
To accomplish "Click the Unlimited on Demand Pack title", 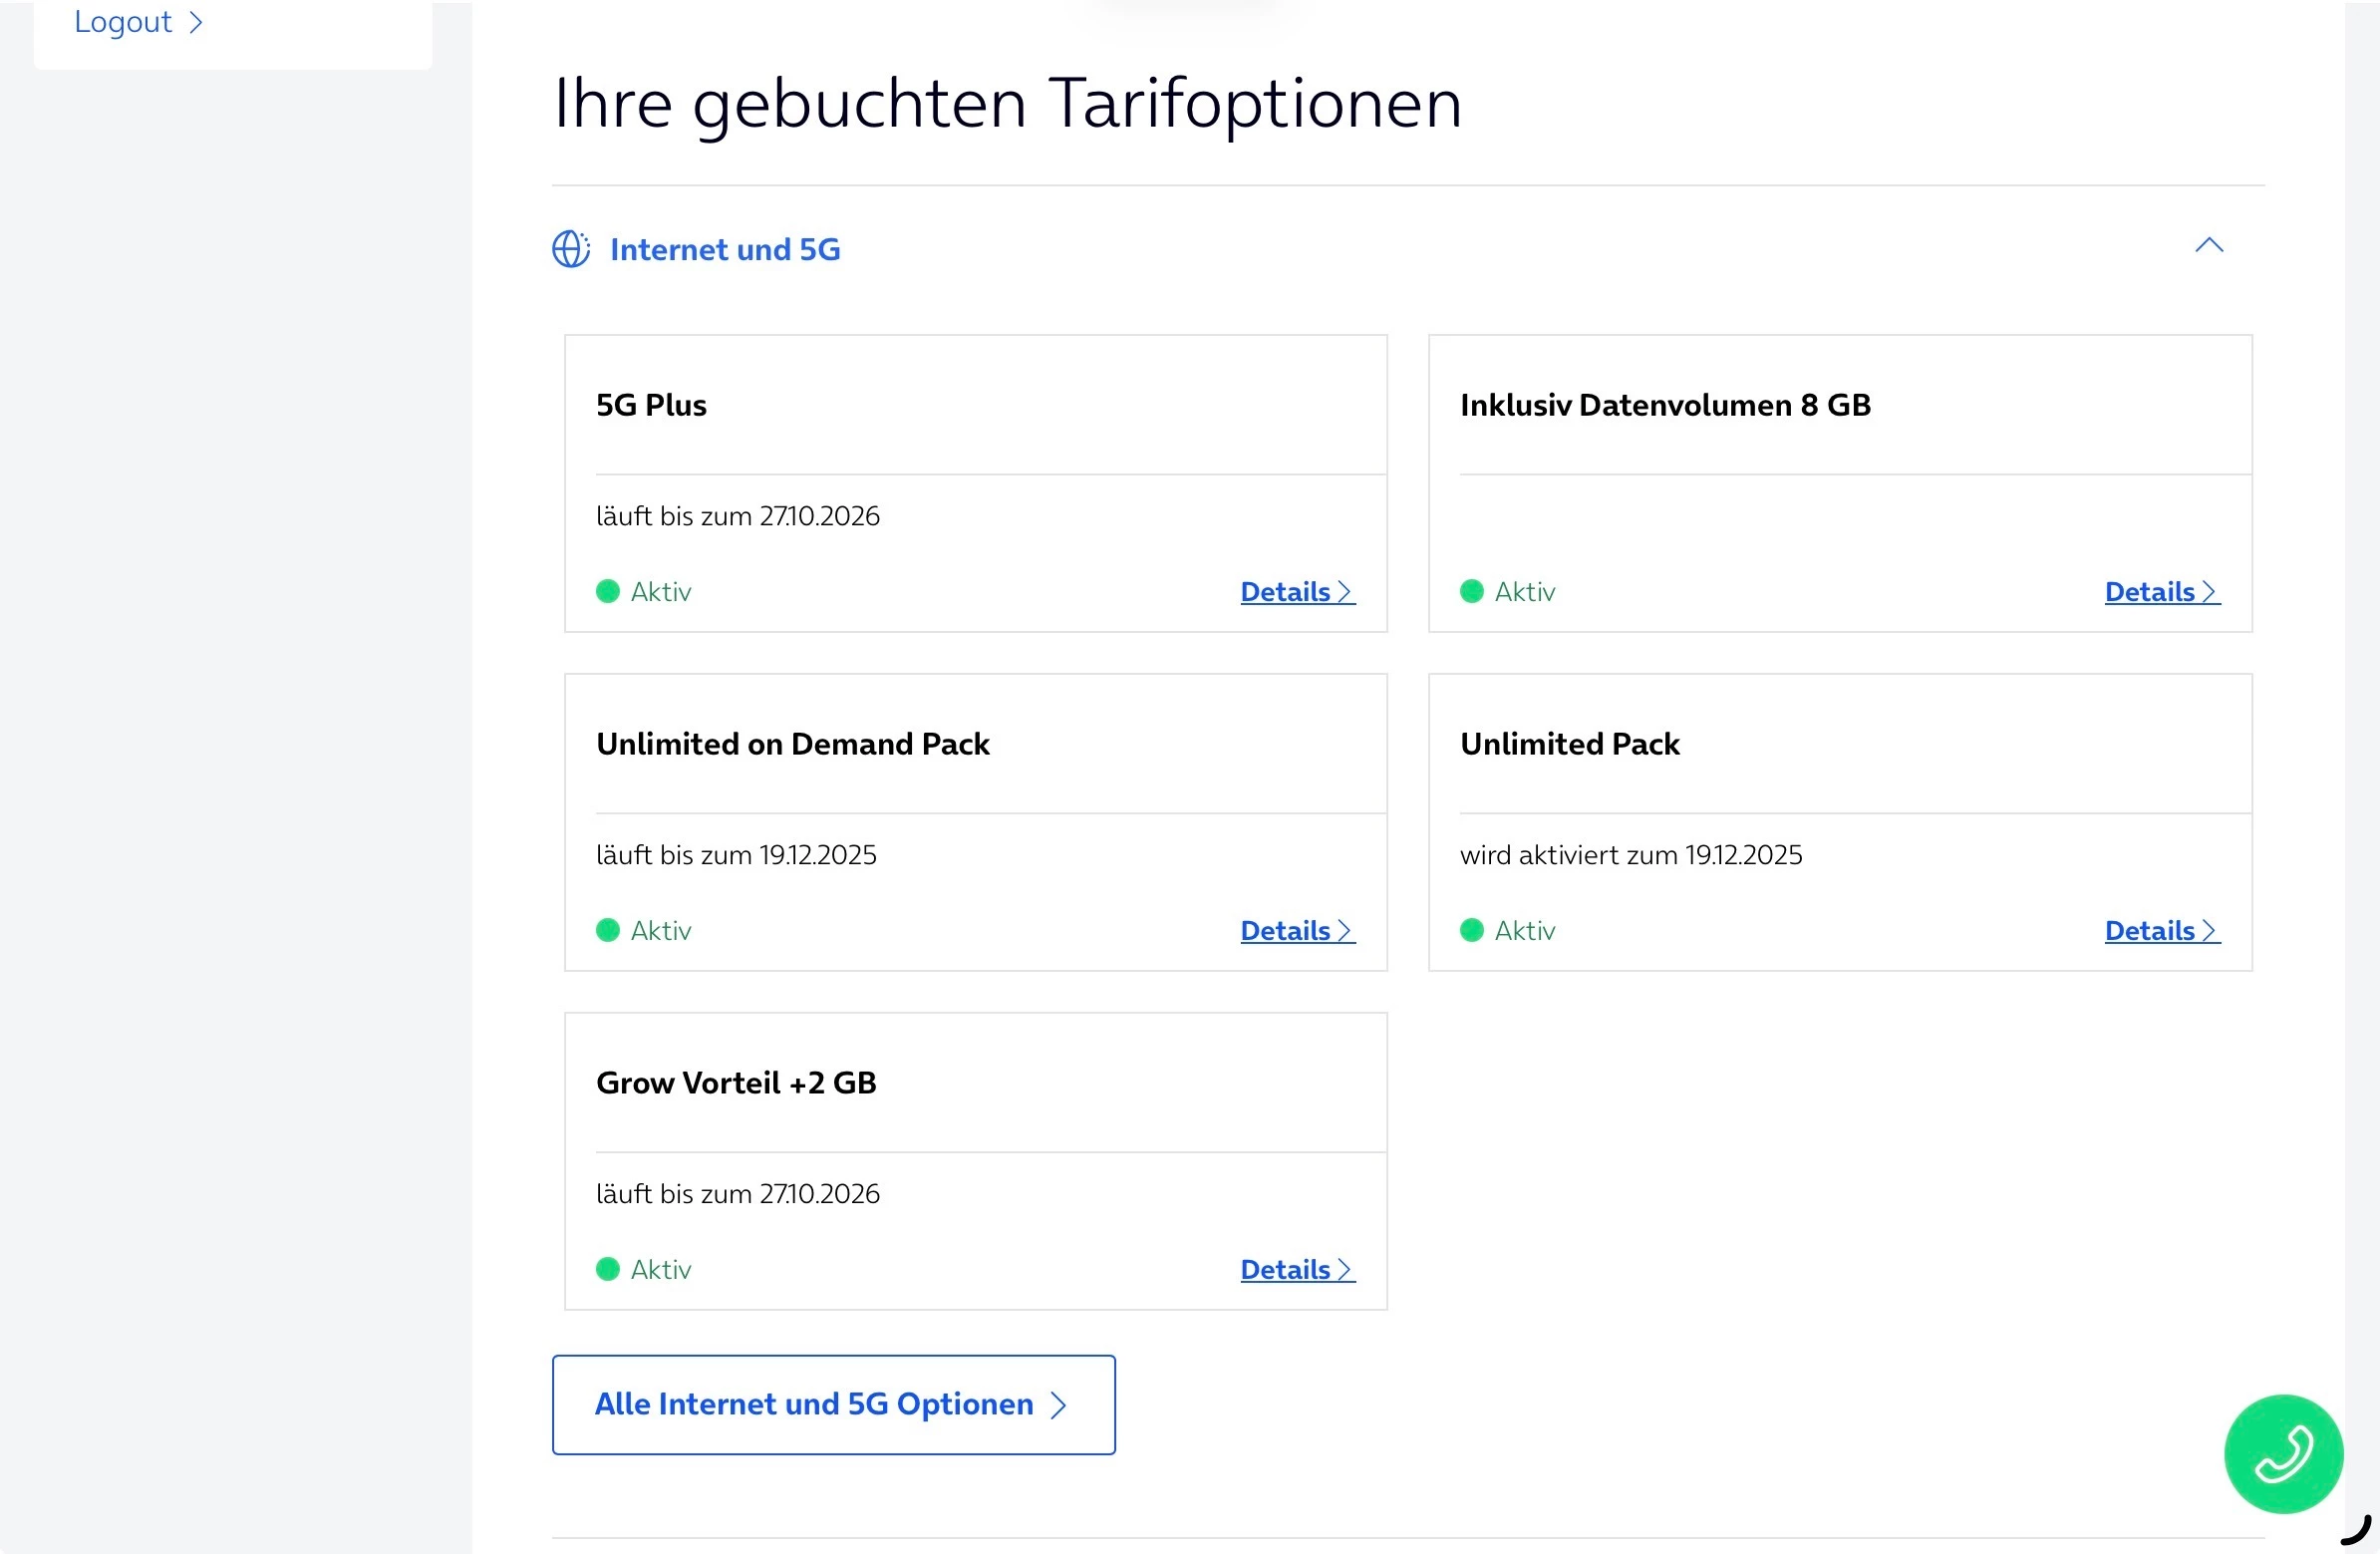I will pyautogui.click(x=792, y=744).
